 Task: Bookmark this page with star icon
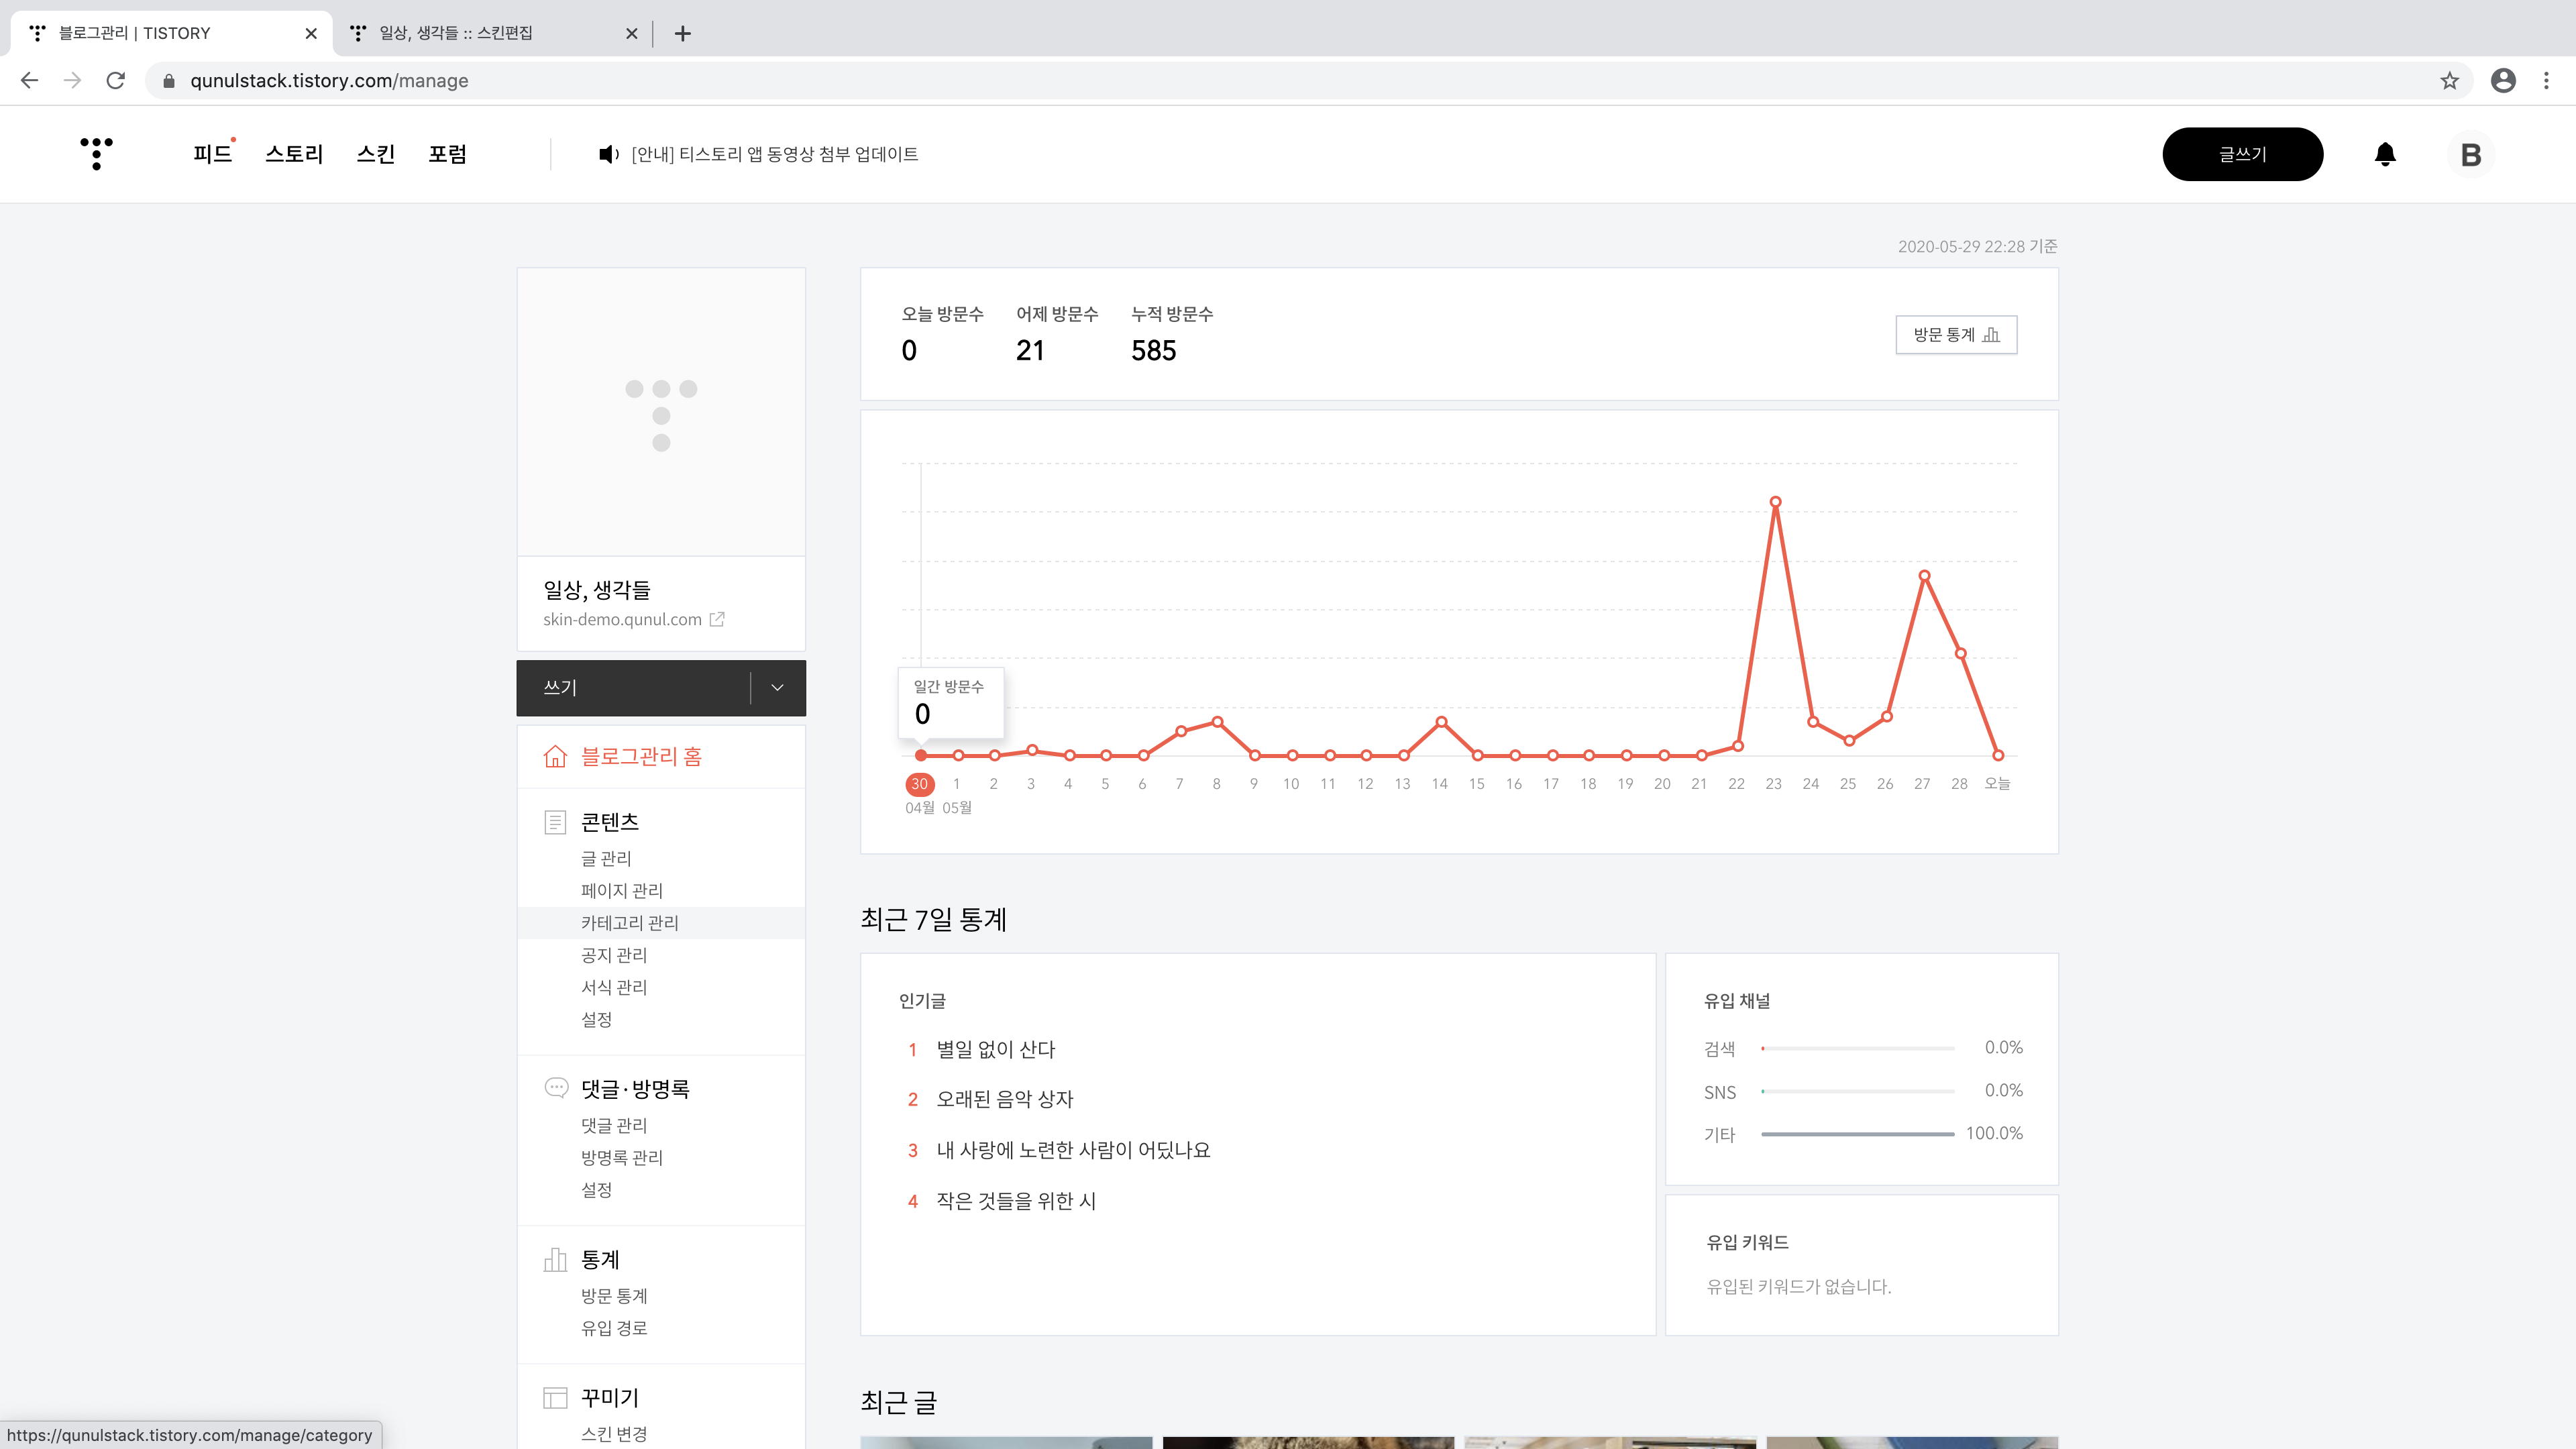tap(2449, 81)
